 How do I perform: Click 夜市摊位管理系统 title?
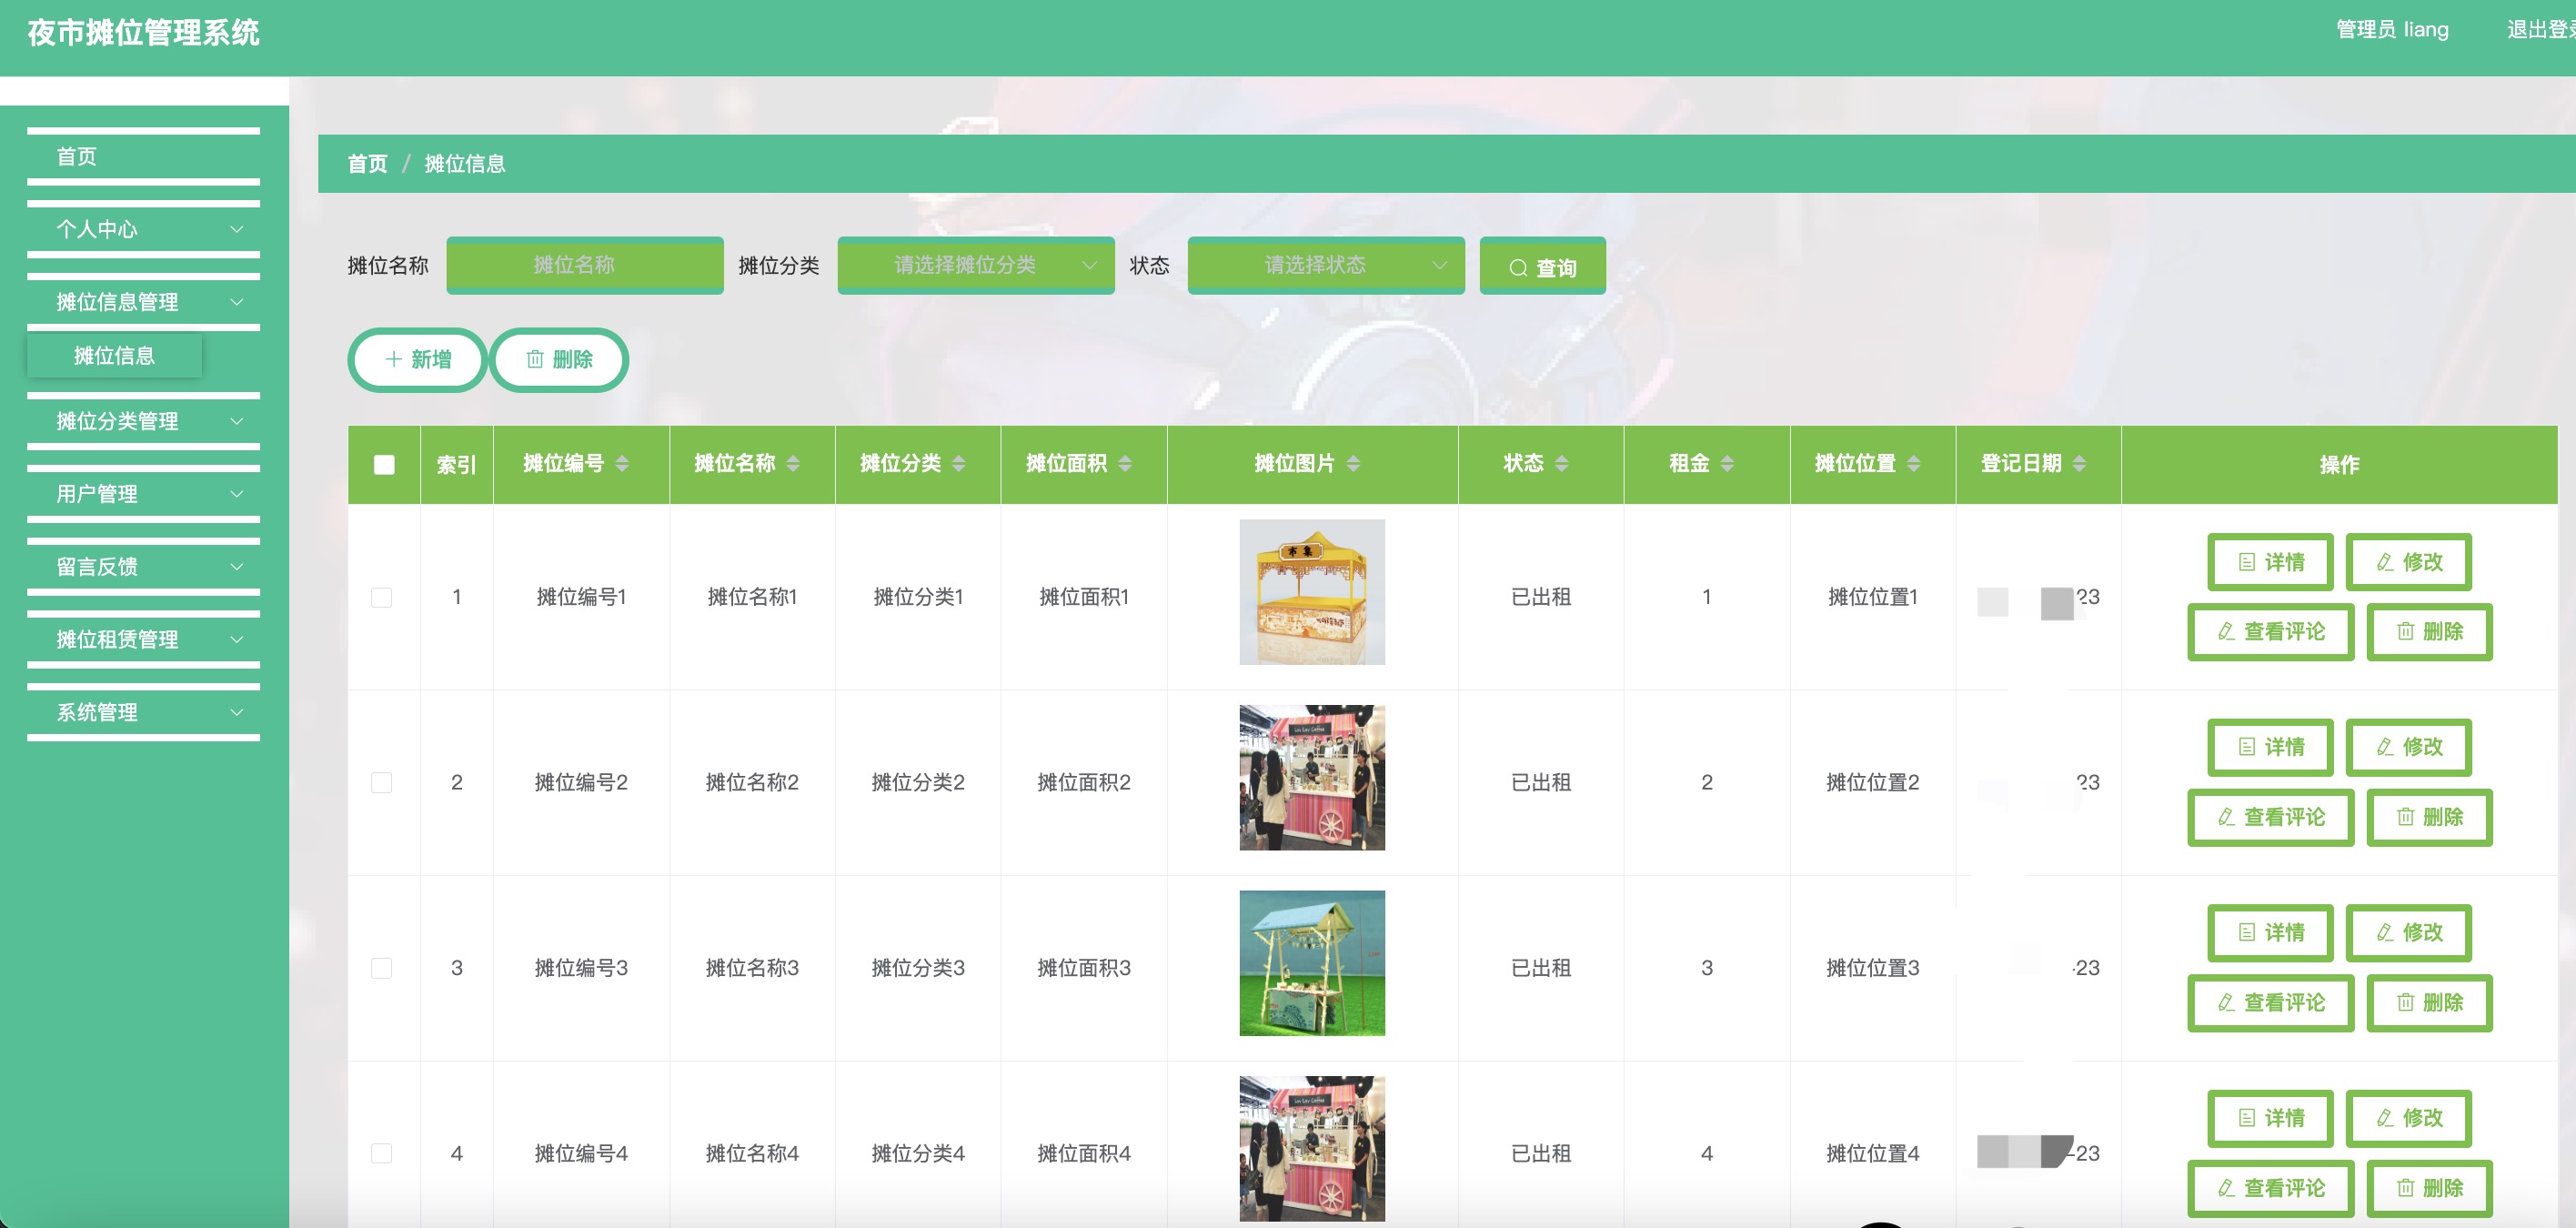click(x=143, y=33)
